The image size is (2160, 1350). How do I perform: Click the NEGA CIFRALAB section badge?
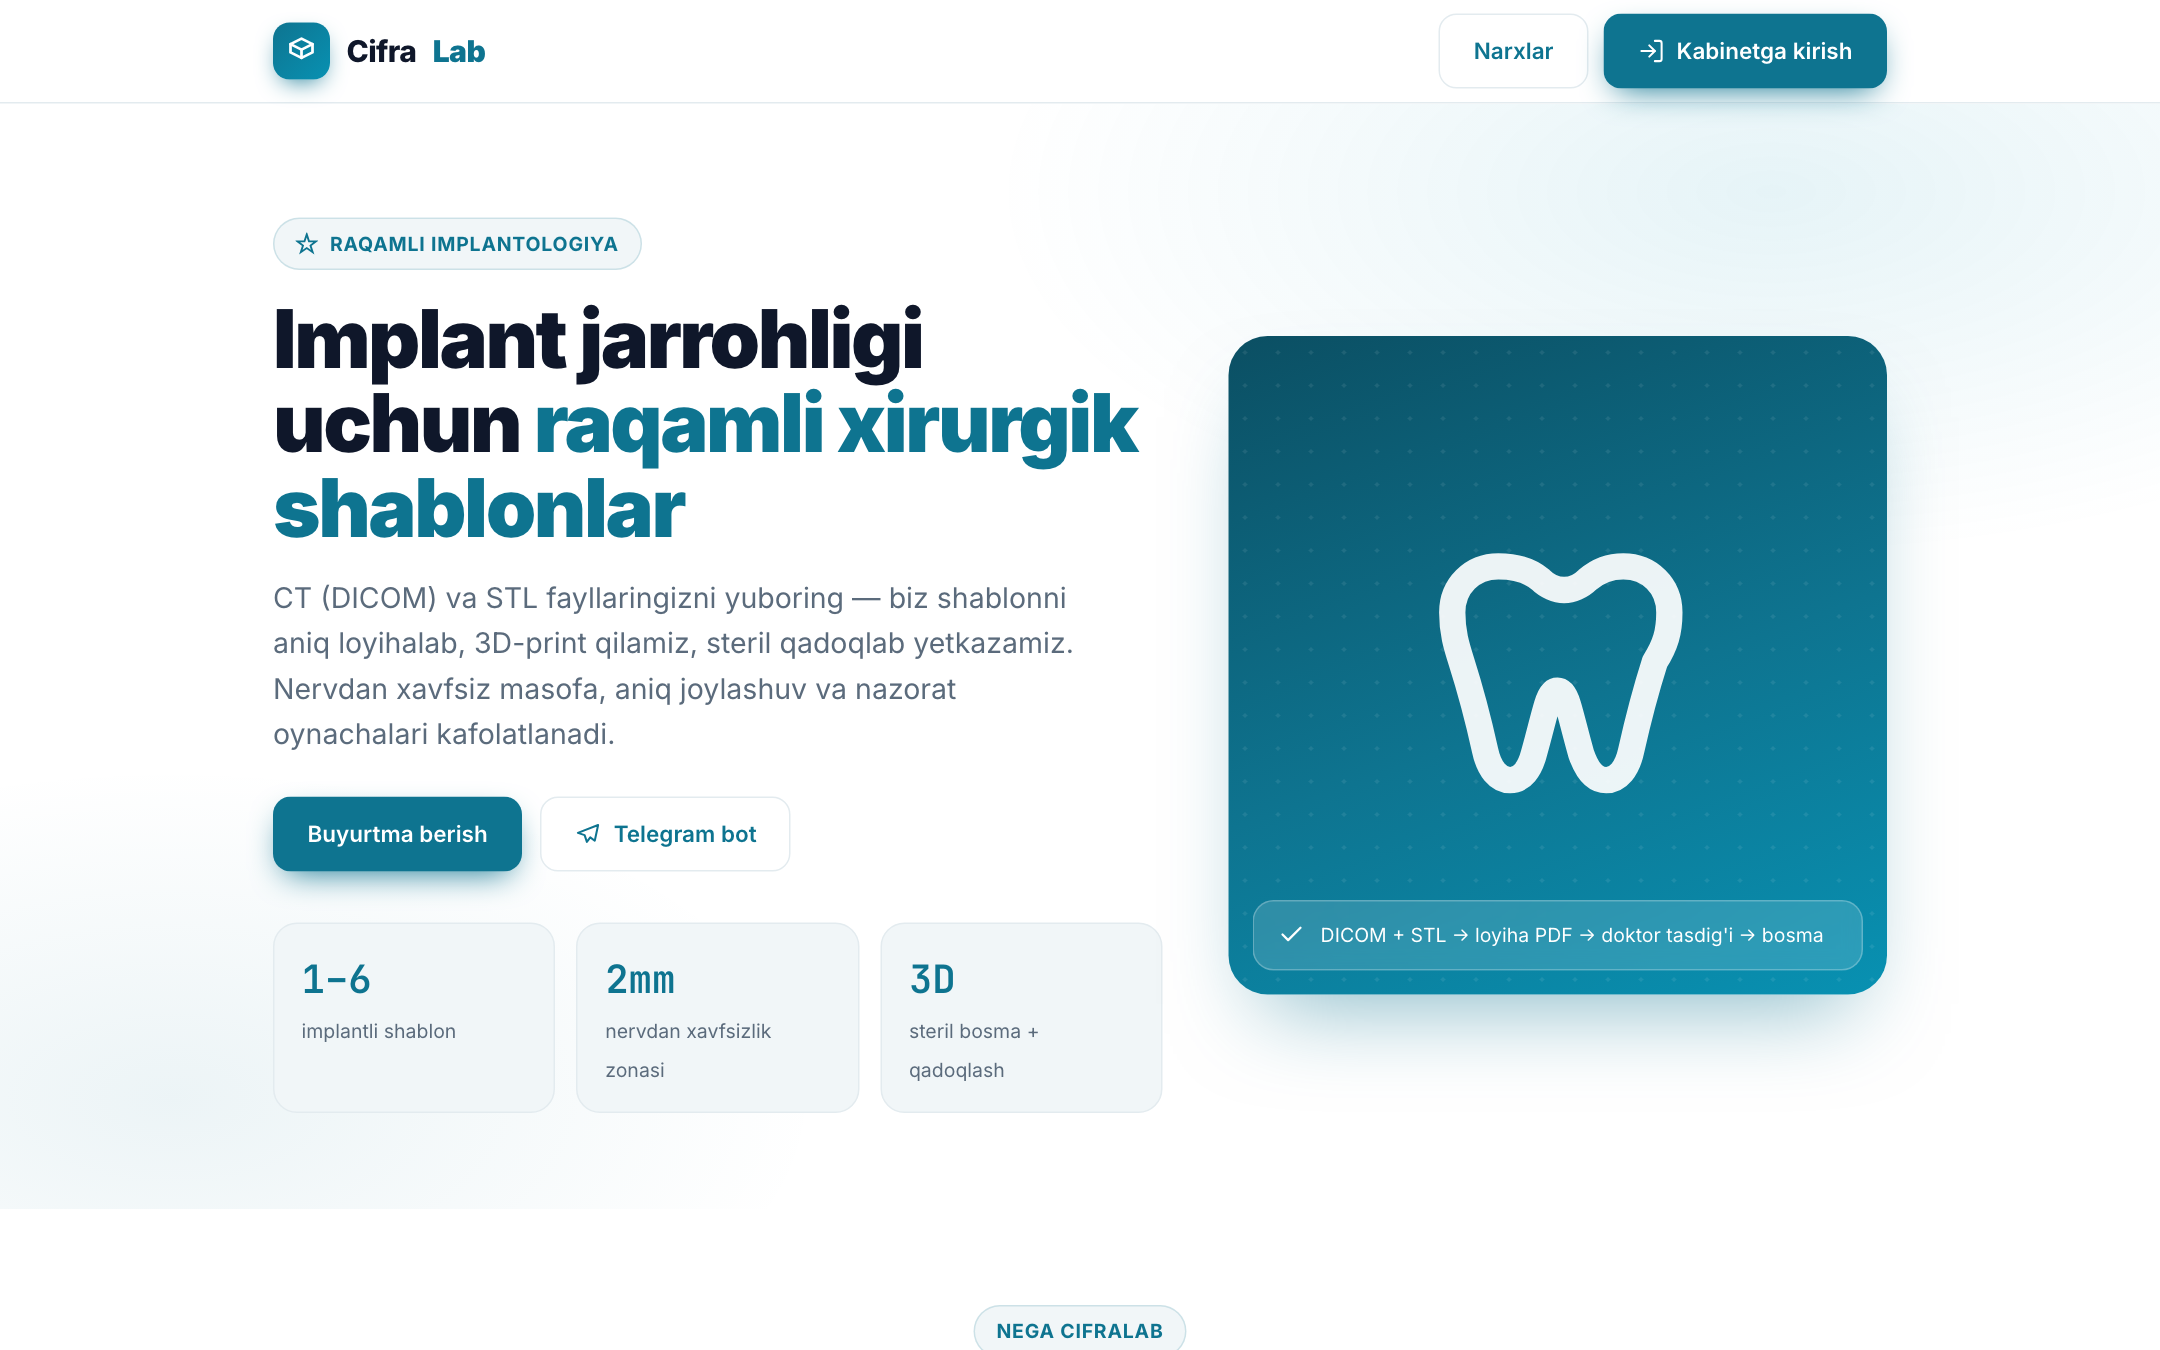(x=1079, y=1330)
